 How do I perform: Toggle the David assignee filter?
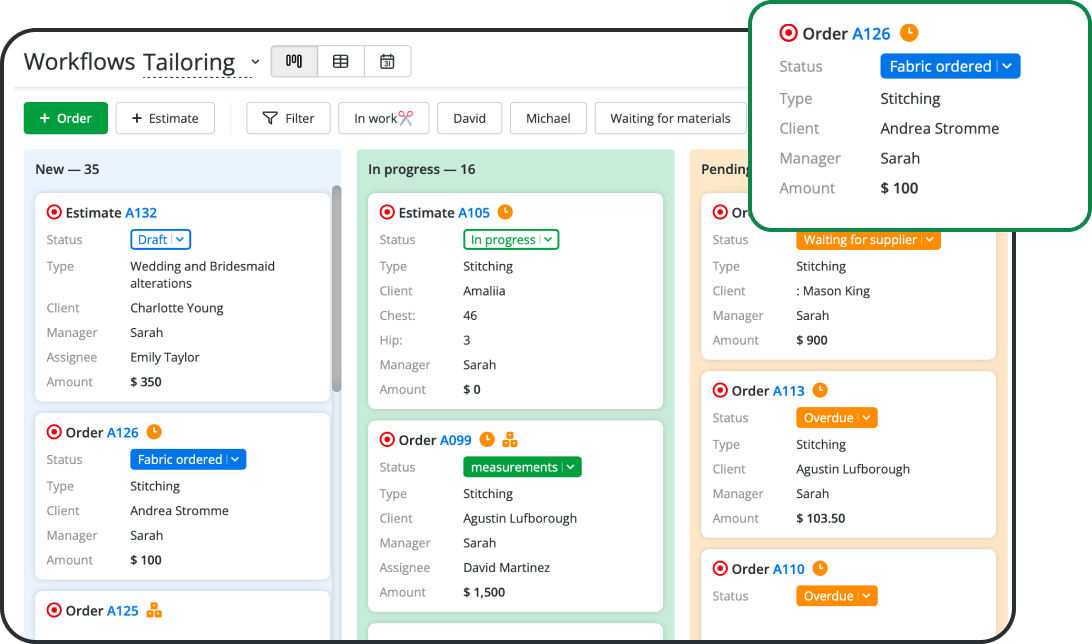coord(469,118)
